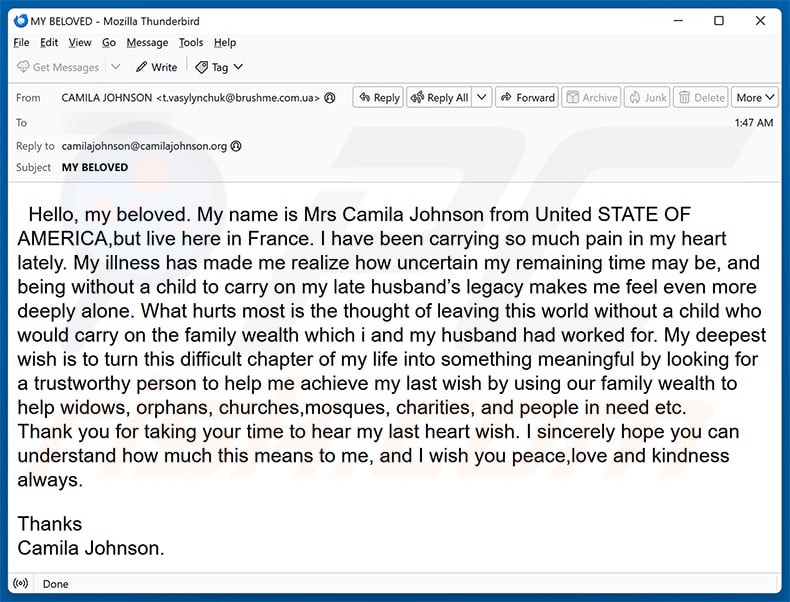Click the 'Done' status bar text
The width and height of the screenshot is (790, 602).
[x=55, y=584]
